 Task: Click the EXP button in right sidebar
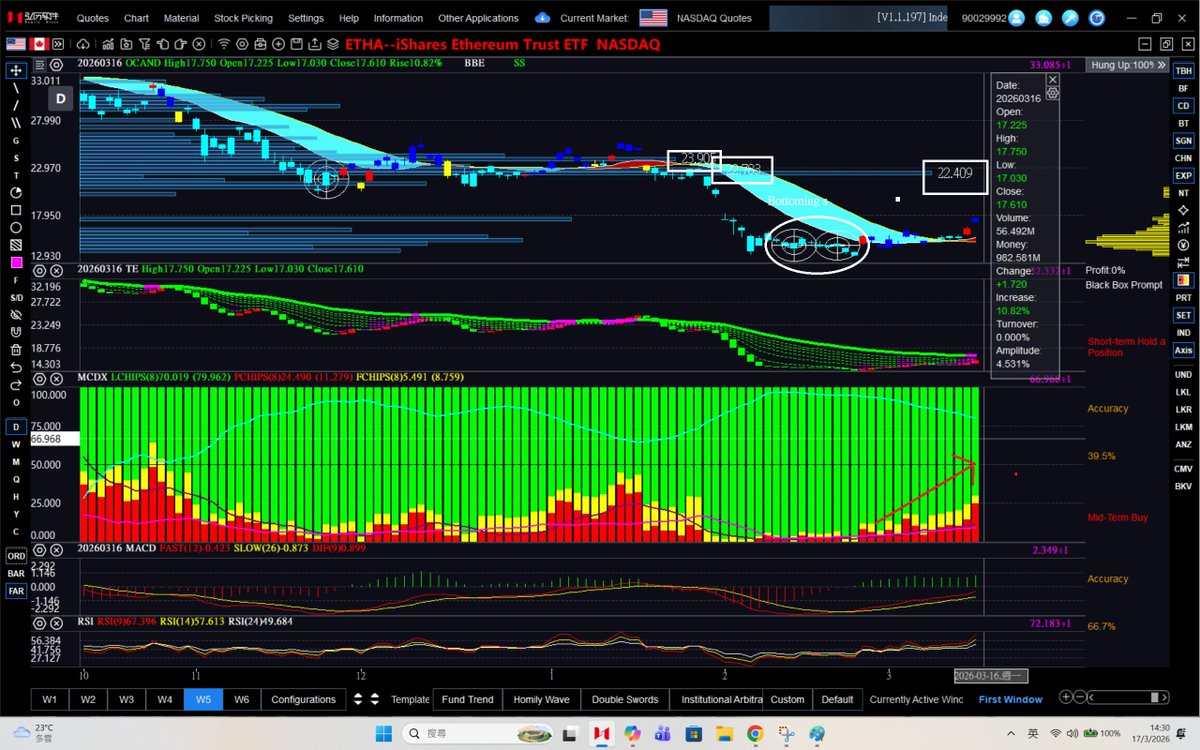tap(1183, 176)
